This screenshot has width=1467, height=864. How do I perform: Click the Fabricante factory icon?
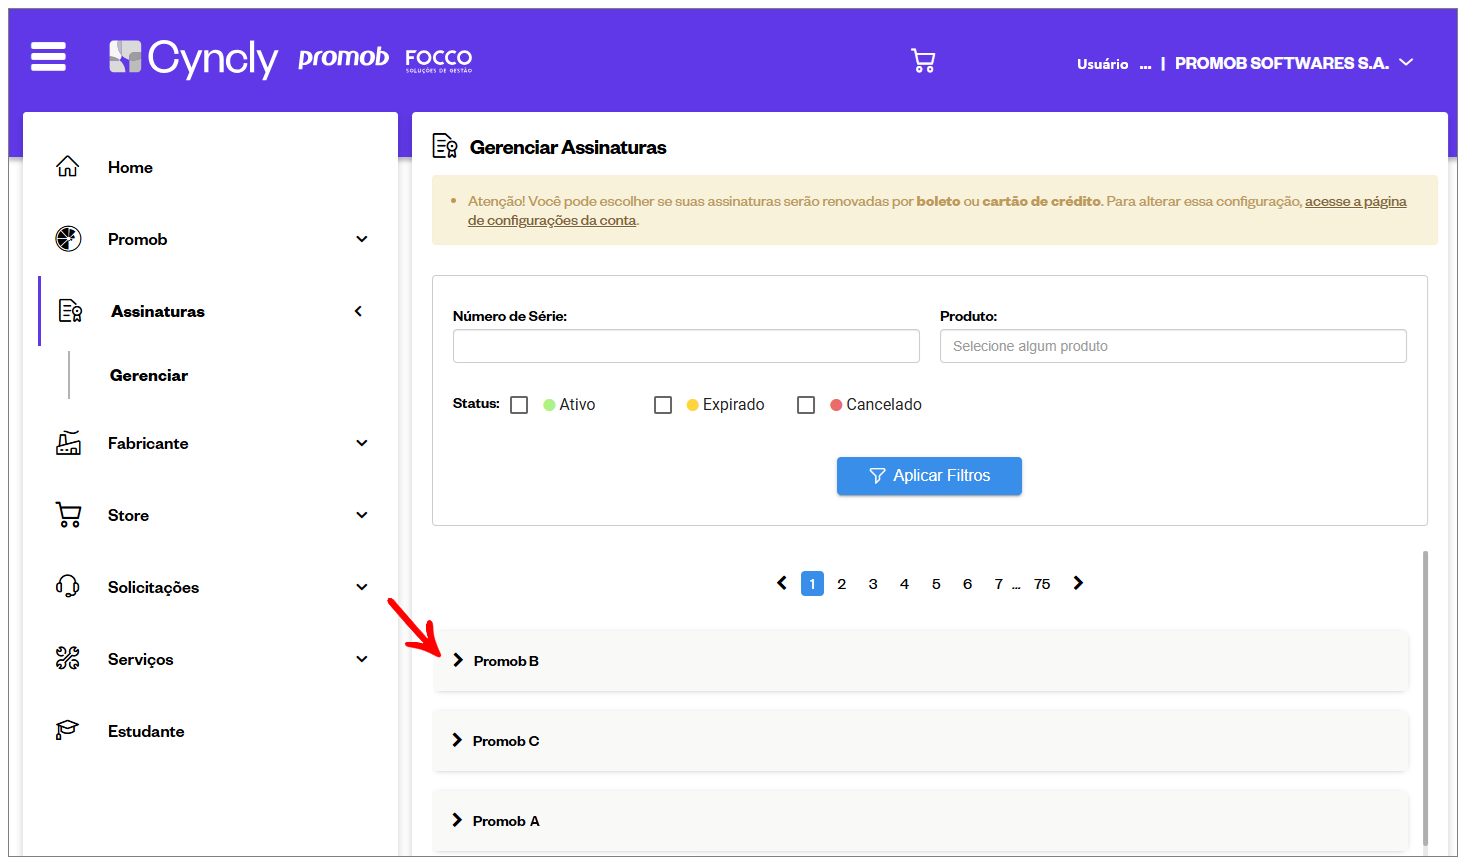point(68,443)
